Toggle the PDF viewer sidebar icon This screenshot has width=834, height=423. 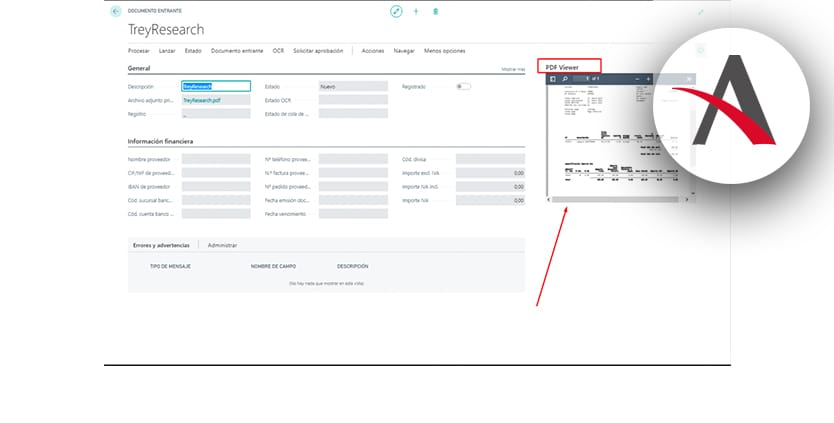click(x=553, y=79)
